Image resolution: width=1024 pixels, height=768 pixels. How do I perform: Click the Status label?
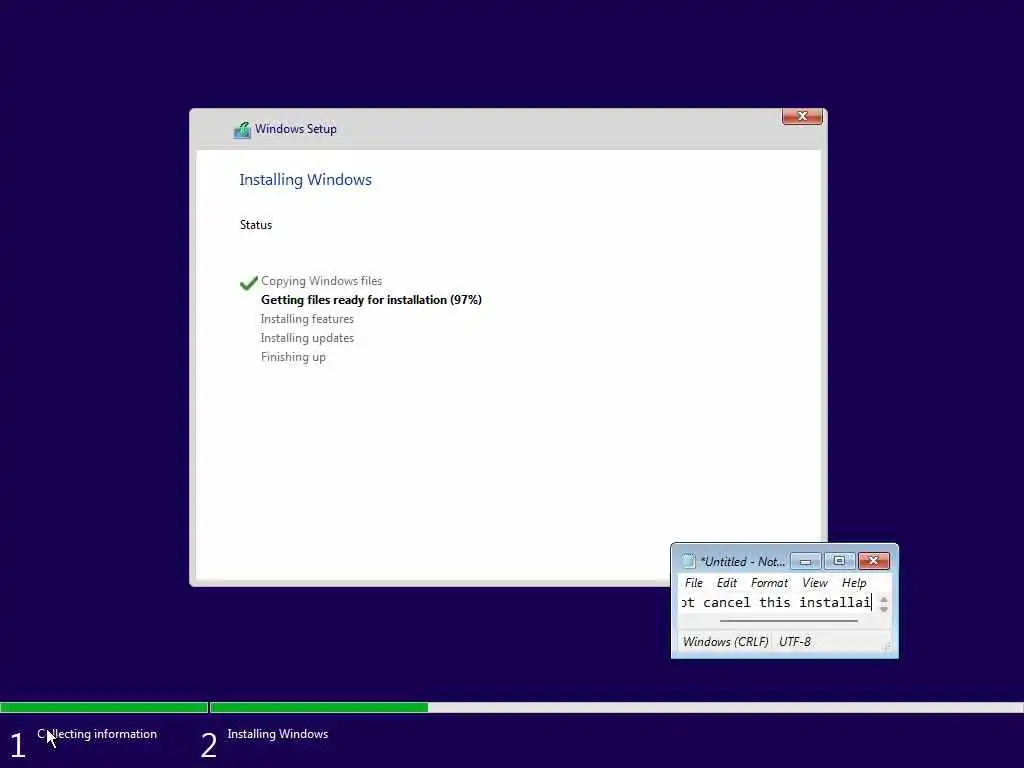pyautogui.click(x=255, y=225)
